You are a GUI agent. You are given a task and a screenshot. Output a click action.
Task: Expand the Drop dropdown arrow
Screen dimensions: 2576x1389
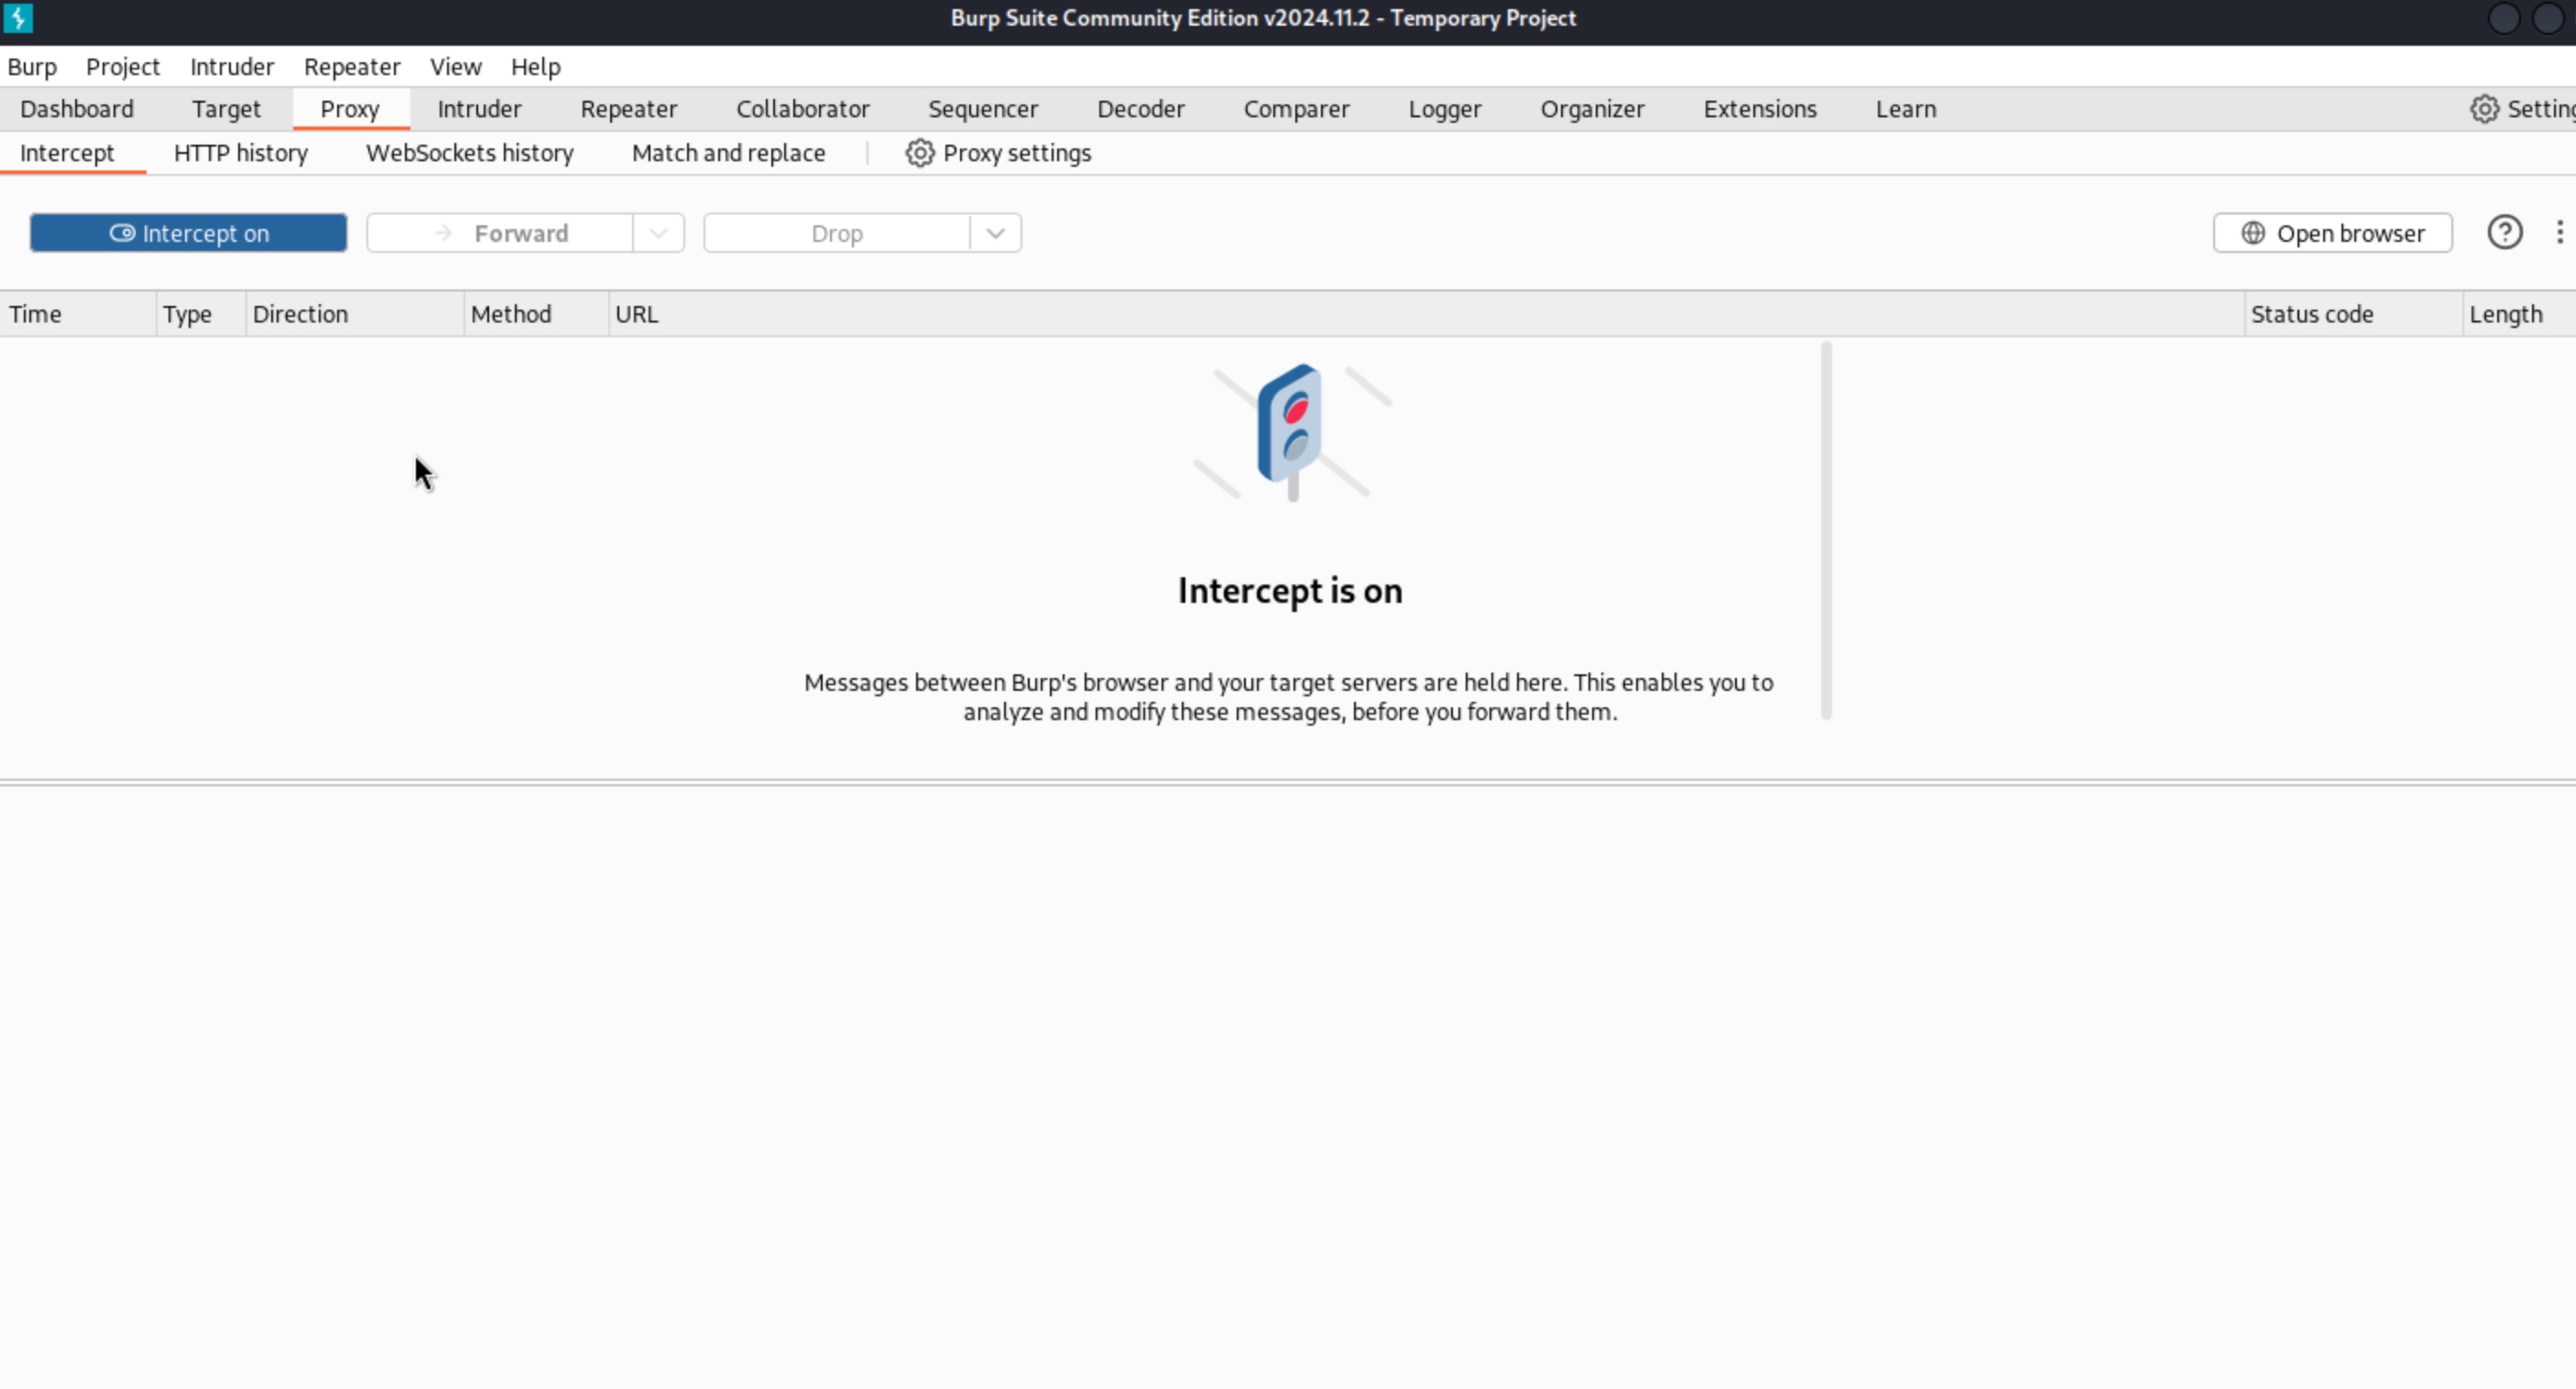[995, 233]
